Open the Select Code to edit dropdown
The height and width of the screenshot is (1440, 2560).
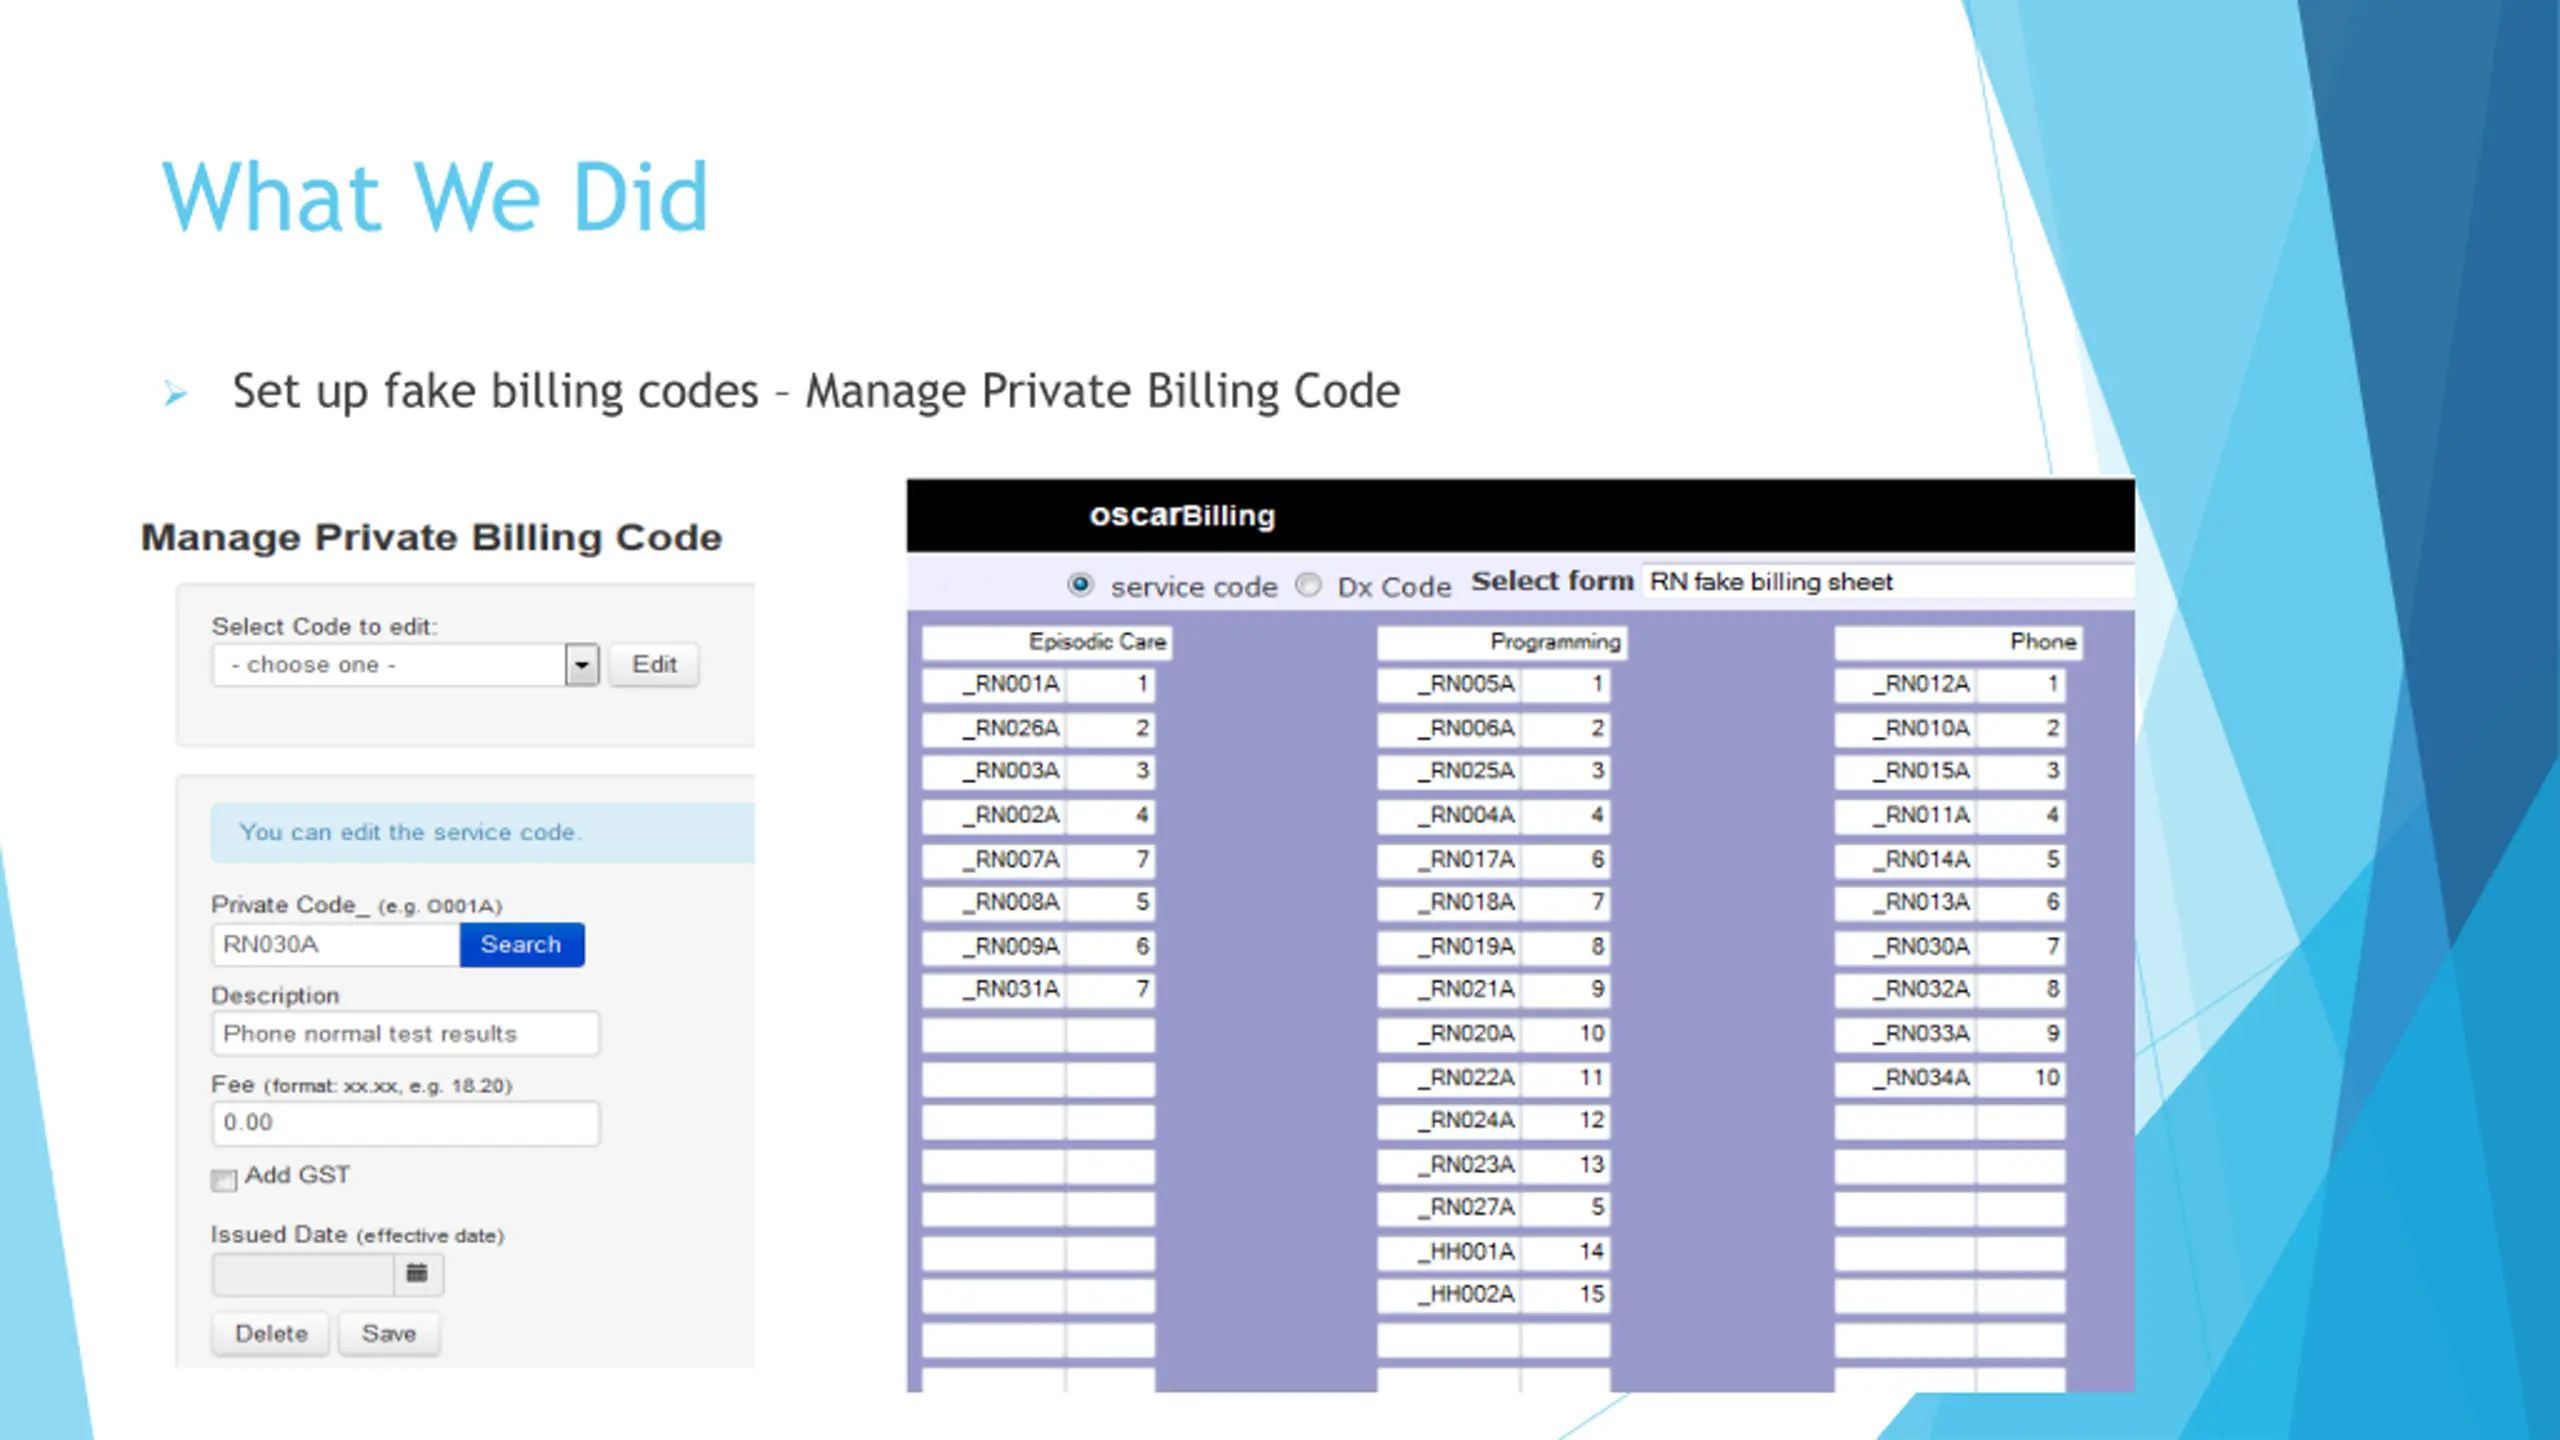tap(390, 665)
